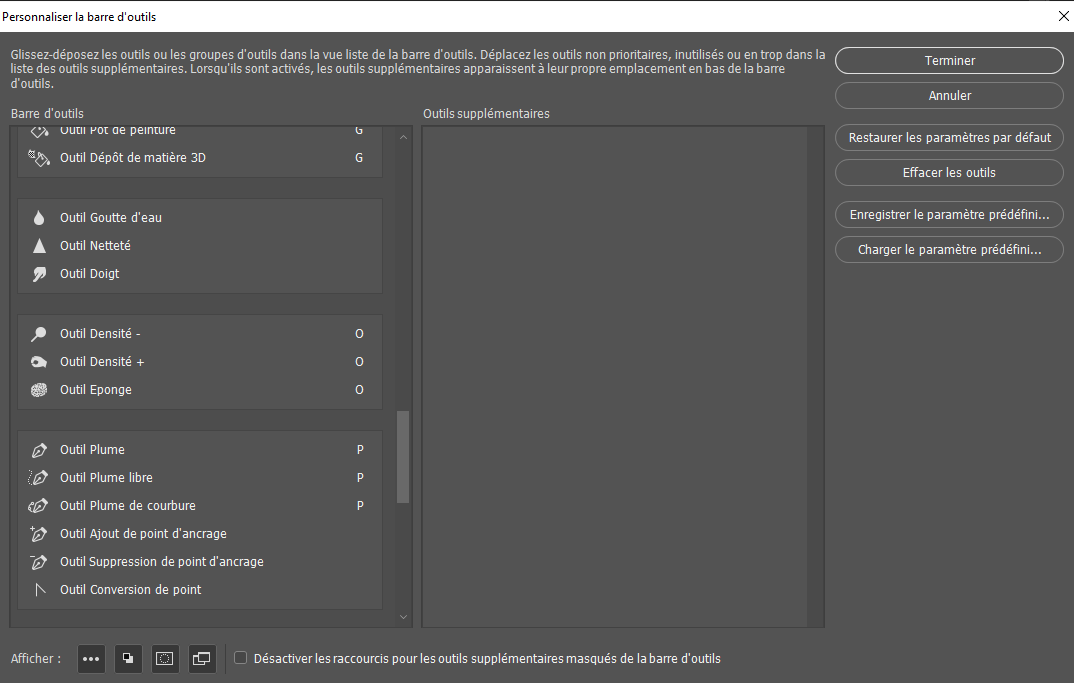Click the Outil Densité - icon
The height and width of the screenshot is (683, 1074).
pyautogui.click(x=39, y=334)
